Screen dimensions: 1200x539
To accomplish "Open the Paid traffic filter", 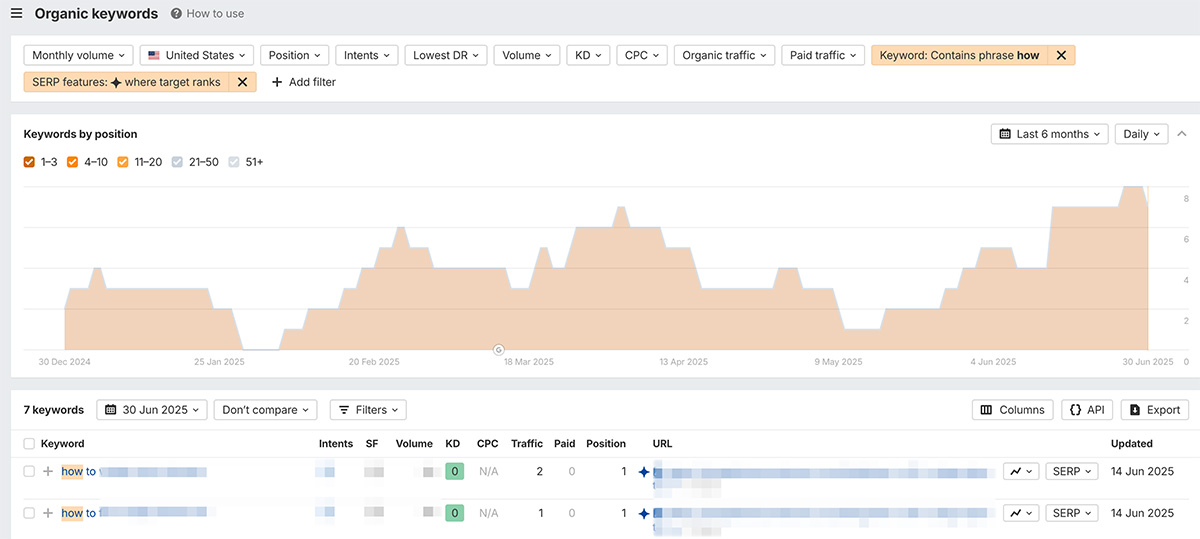I will click(823, 56).
